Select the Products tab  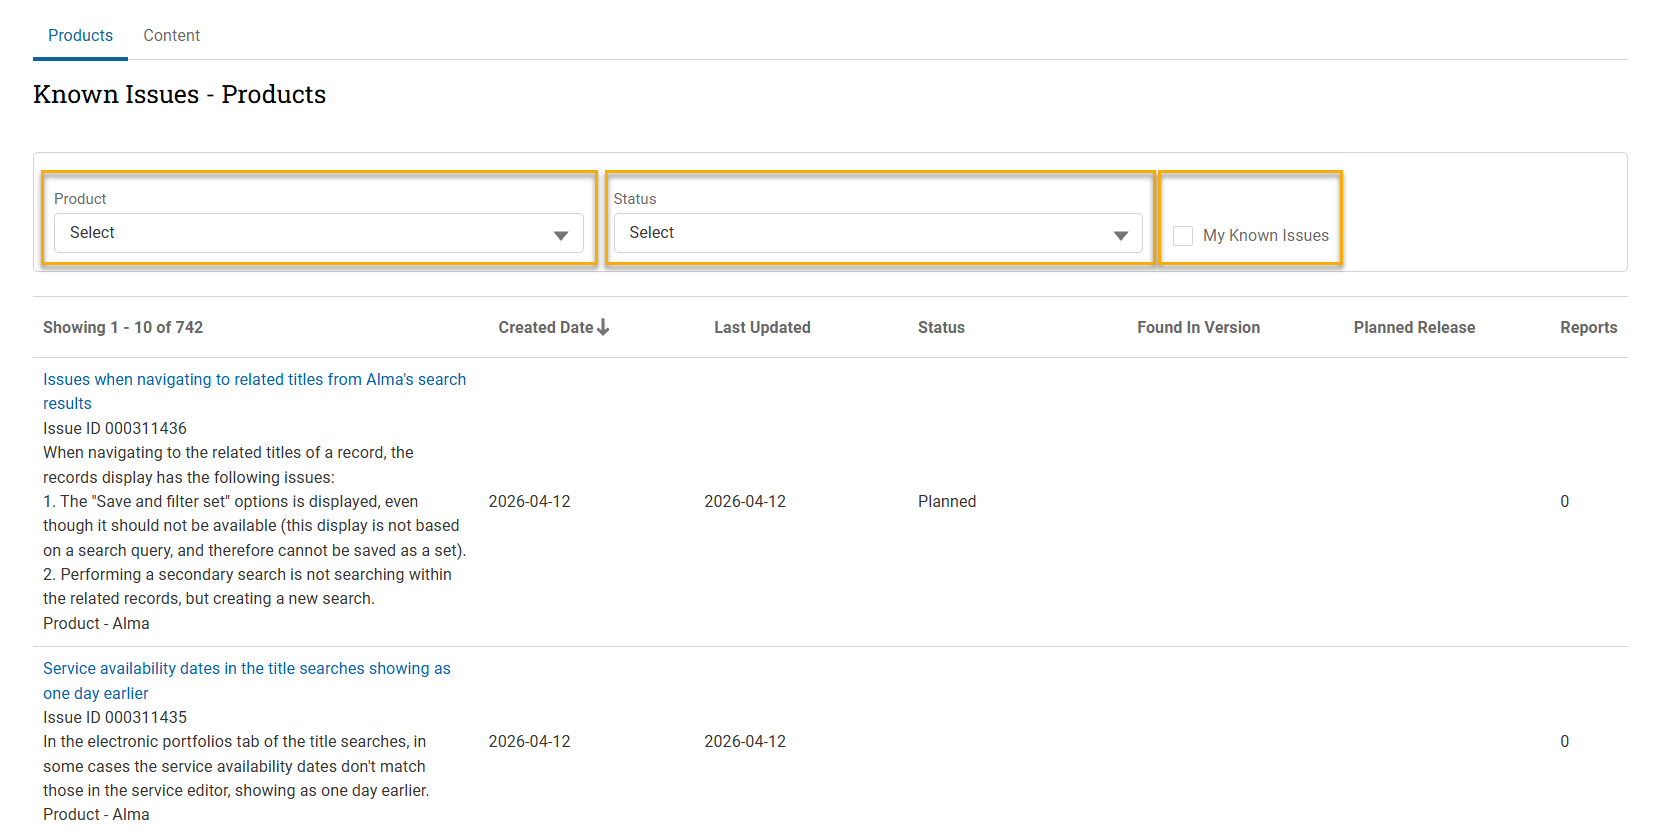(80, 36)
